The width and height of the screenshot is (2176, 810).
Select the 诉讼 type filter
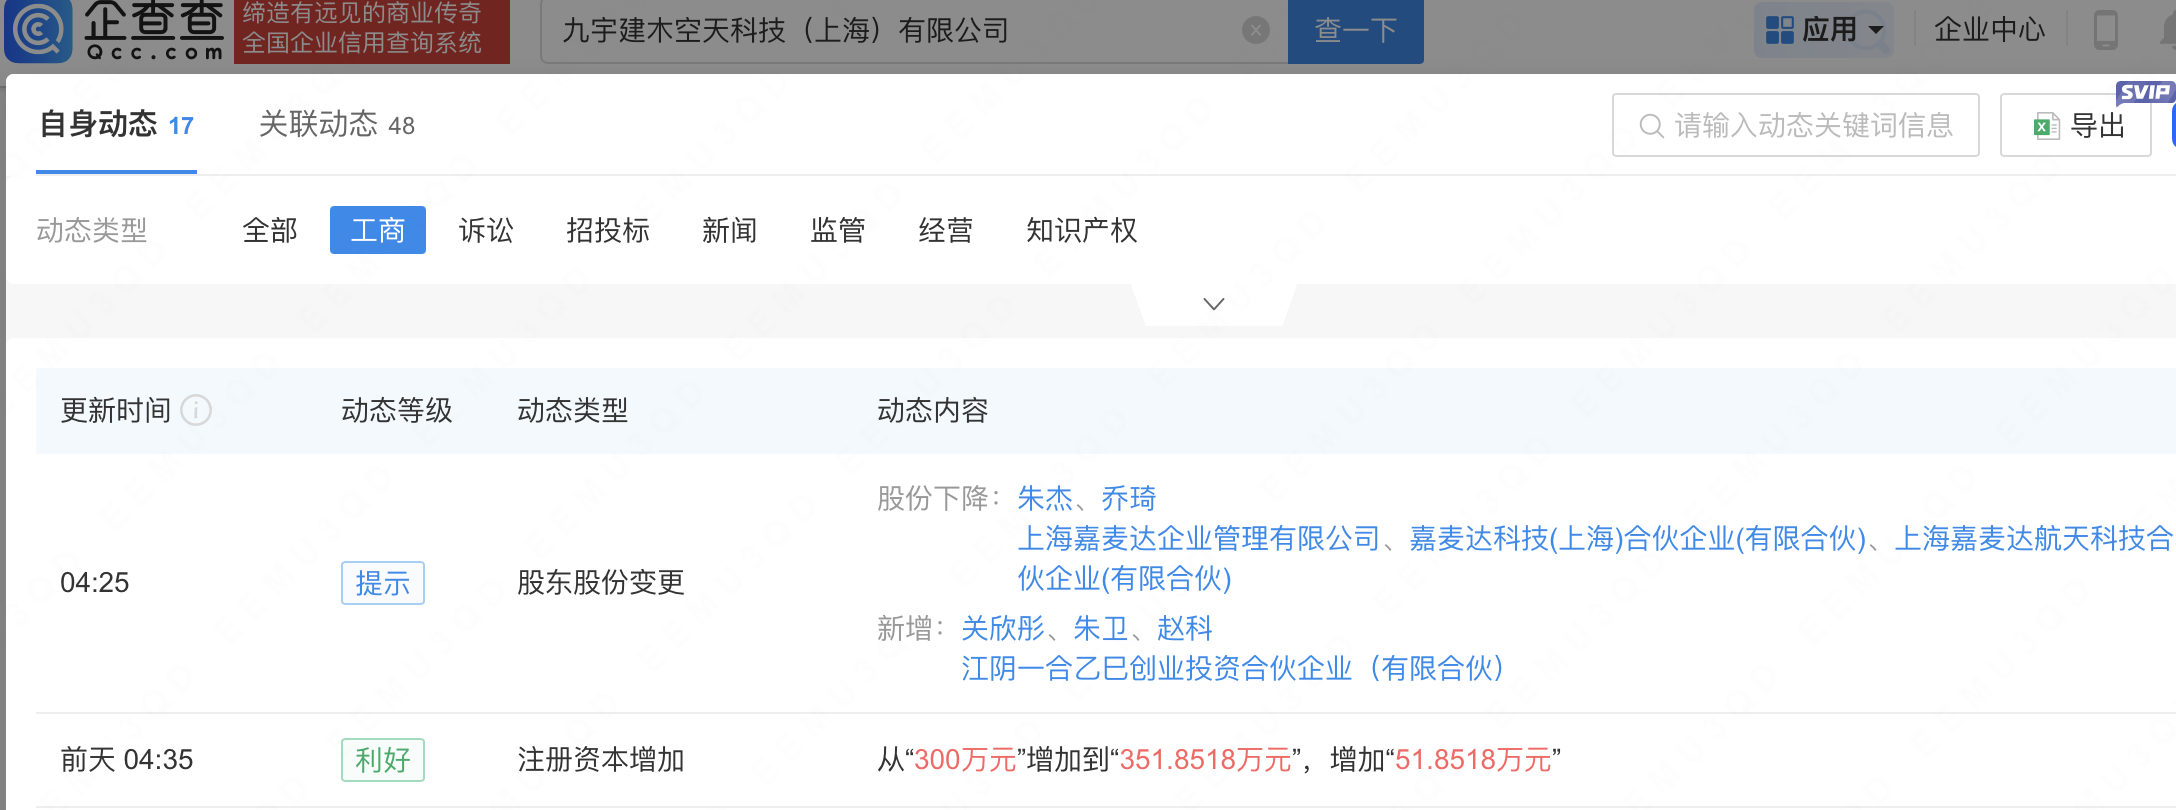coord(486,231)
